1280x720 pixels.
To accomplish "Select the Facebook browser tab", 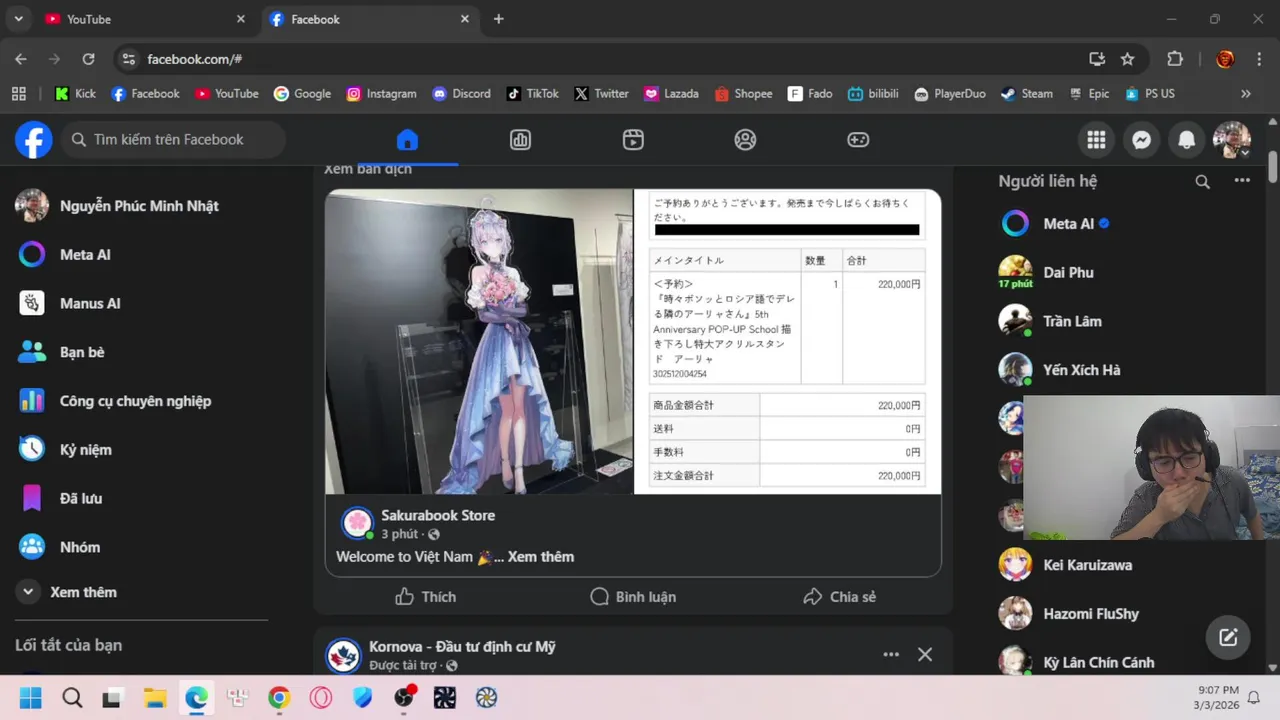I will tap(370, 19).
